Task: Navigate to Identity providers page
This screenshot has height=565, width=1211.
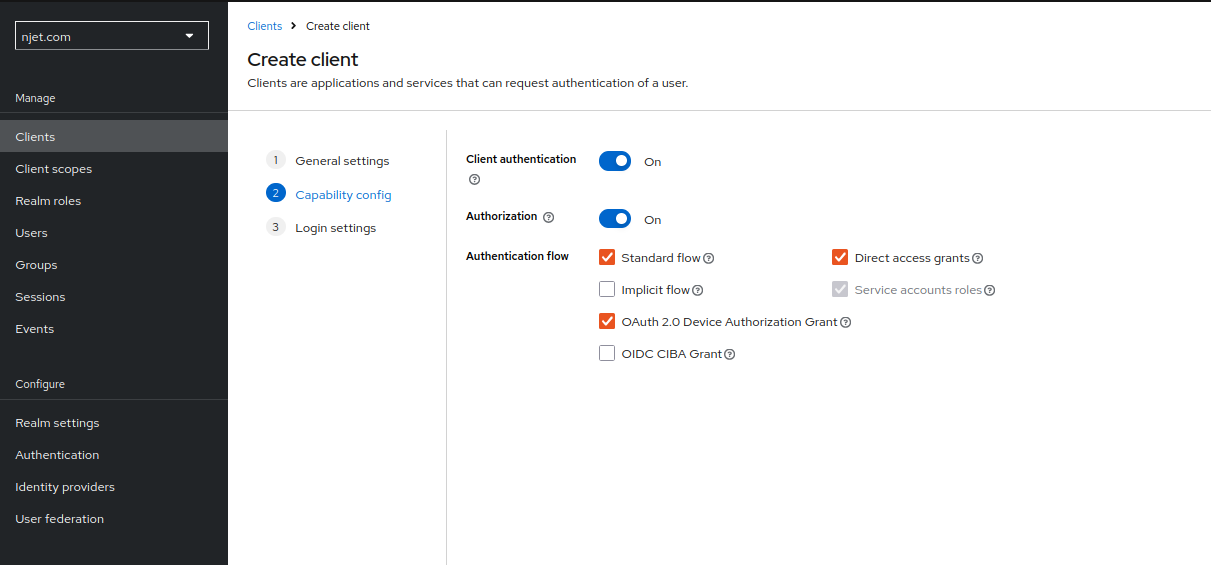Action: (65, 487)
